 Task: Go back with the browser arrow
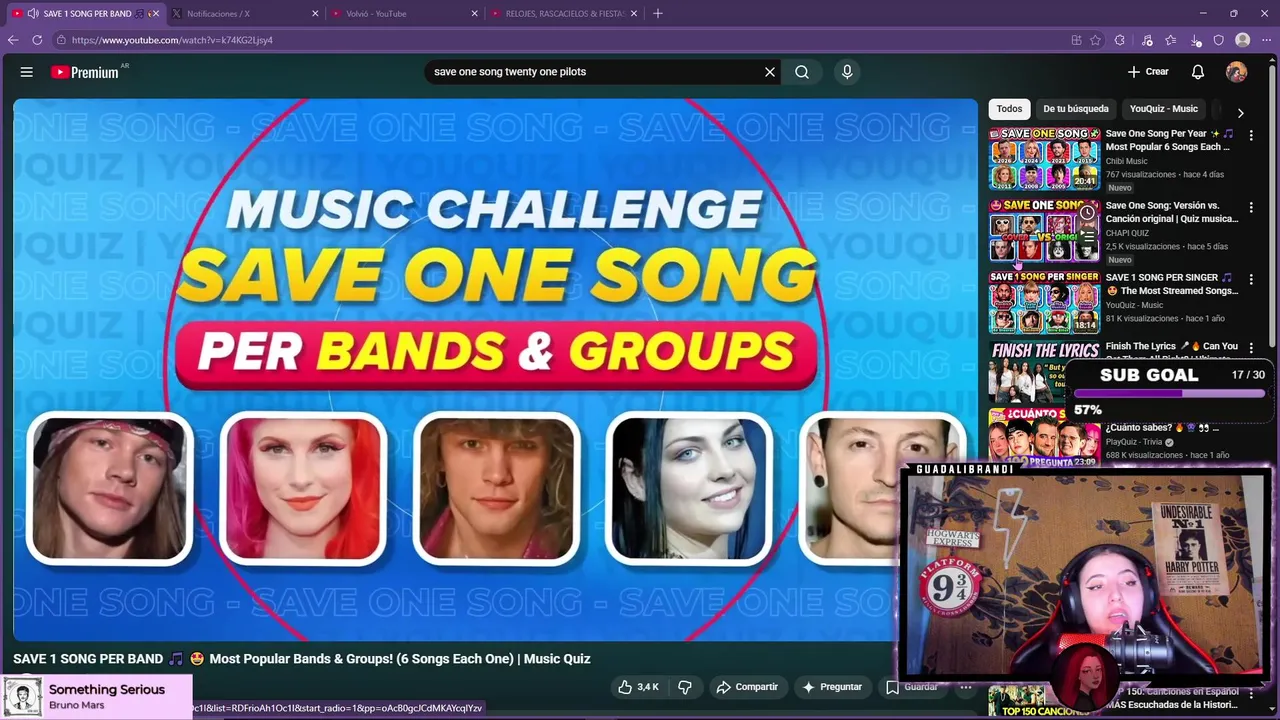[12, 40]
